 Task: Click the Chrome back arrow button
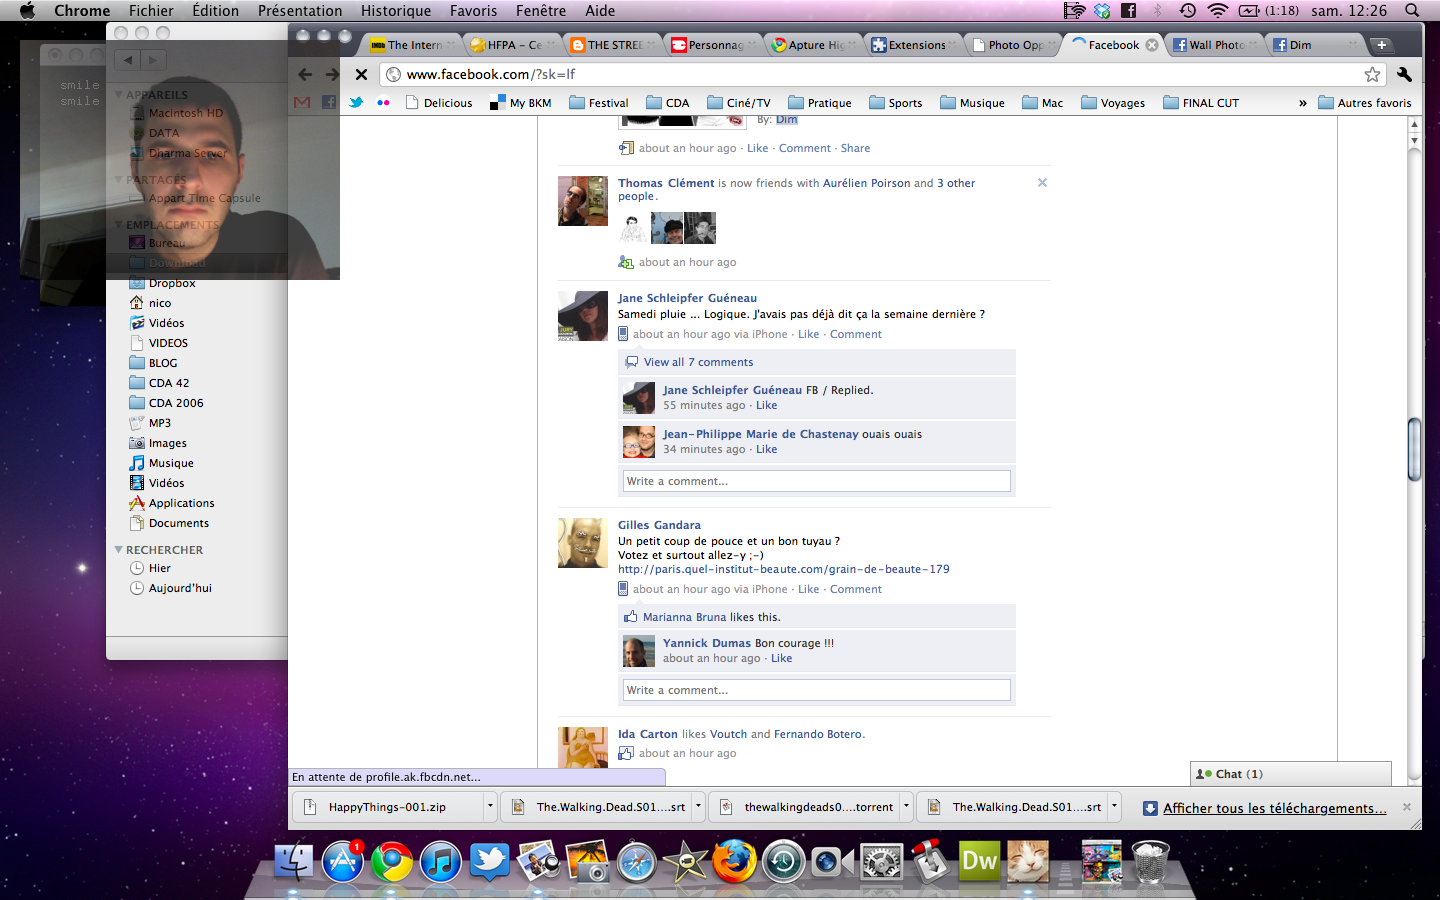click(305, 74)
